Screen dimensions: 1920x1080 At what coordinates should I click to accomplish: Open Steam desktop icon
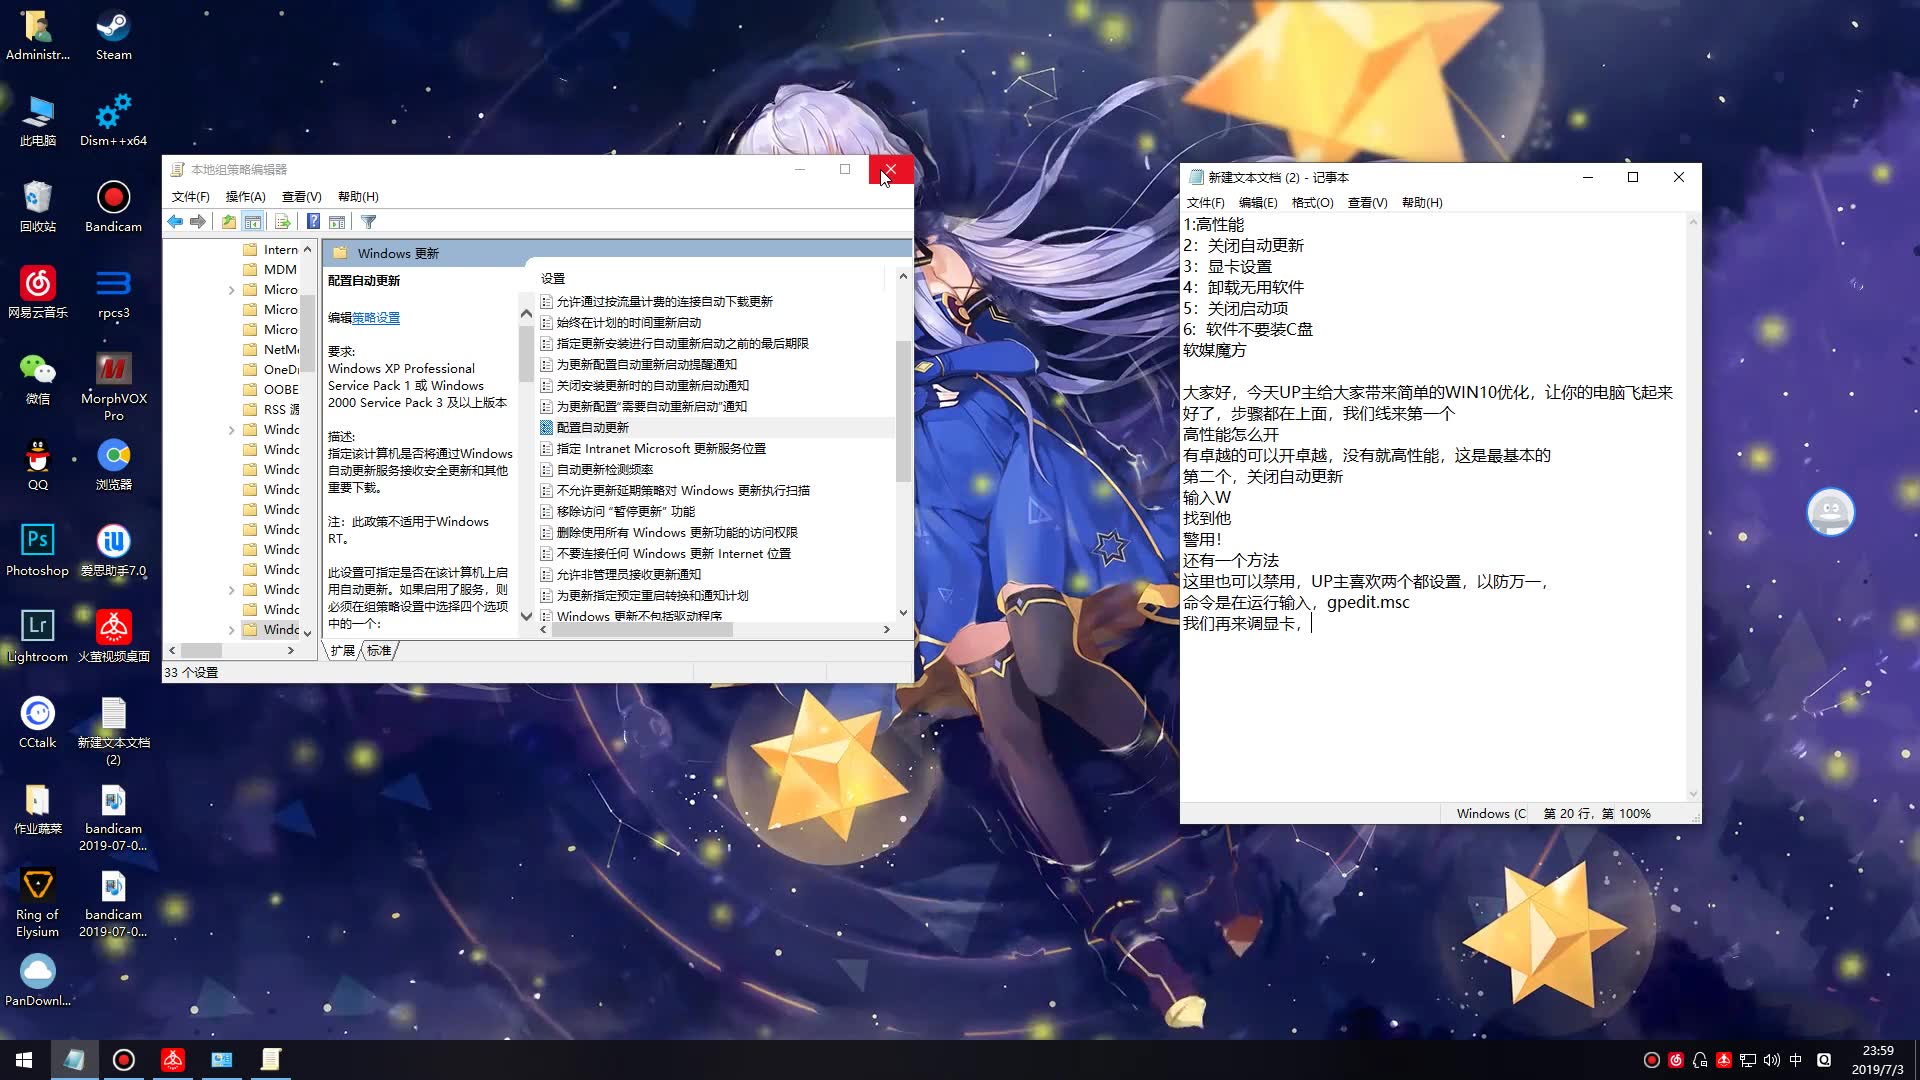[113, 36]
